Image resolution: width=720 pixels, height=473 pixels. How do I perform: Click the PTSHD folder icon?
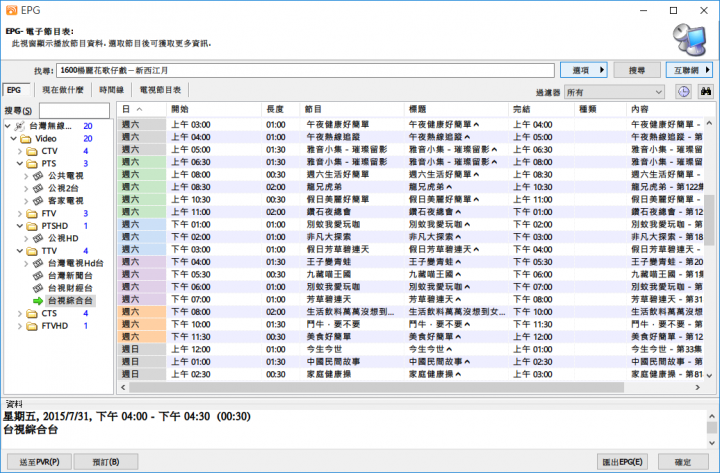pos(32,226)
